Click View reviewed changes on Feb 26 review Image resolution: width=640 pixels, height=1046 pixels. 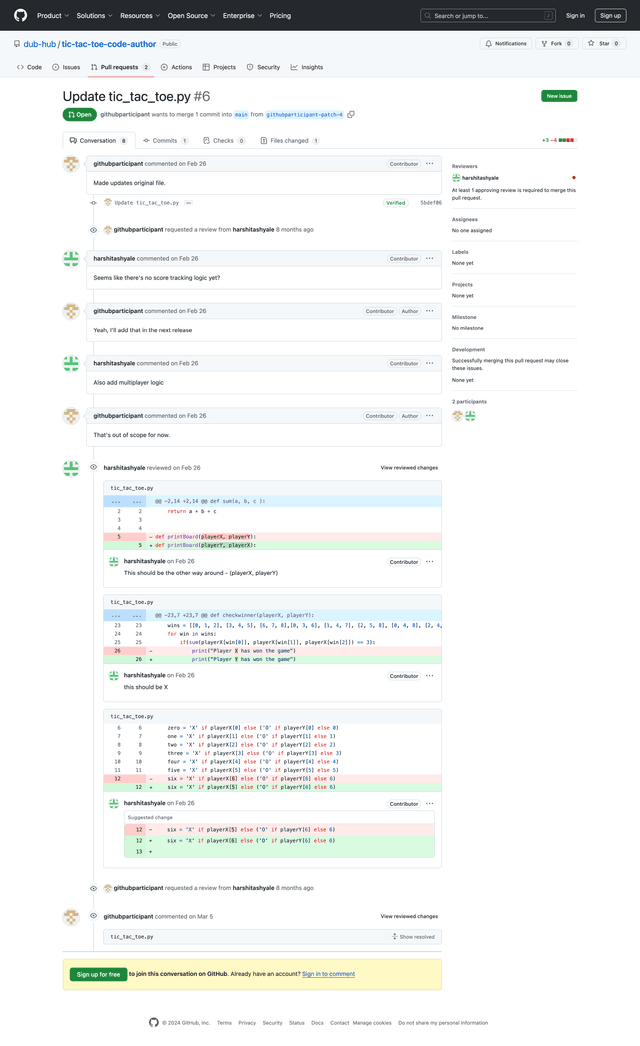pyautogui.click(x=409, y=468)
